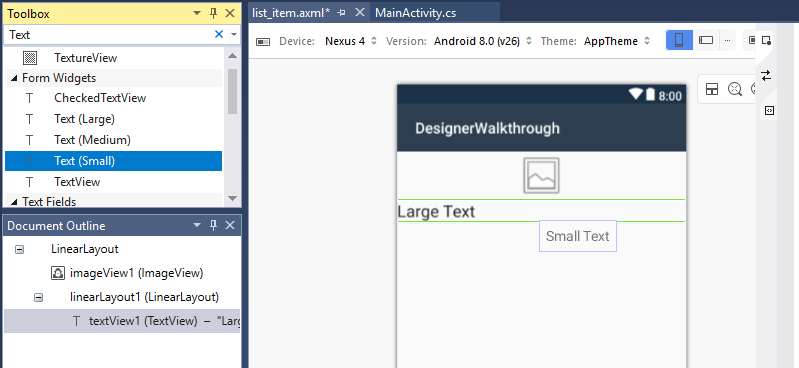Collapse linearLayout1 node in outline
Image resolution: width=799 pixels, height=368 pixels.
pos(38,297)
